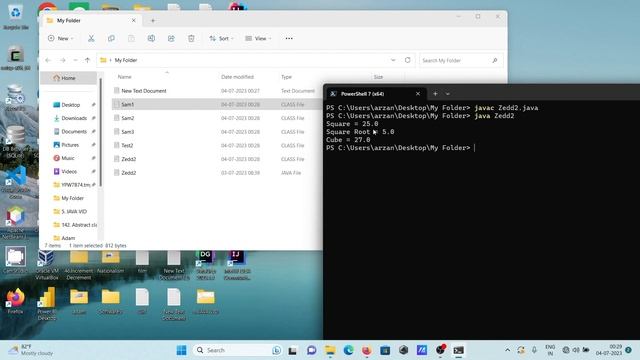Sort by the Type column header

pos(286,77)
